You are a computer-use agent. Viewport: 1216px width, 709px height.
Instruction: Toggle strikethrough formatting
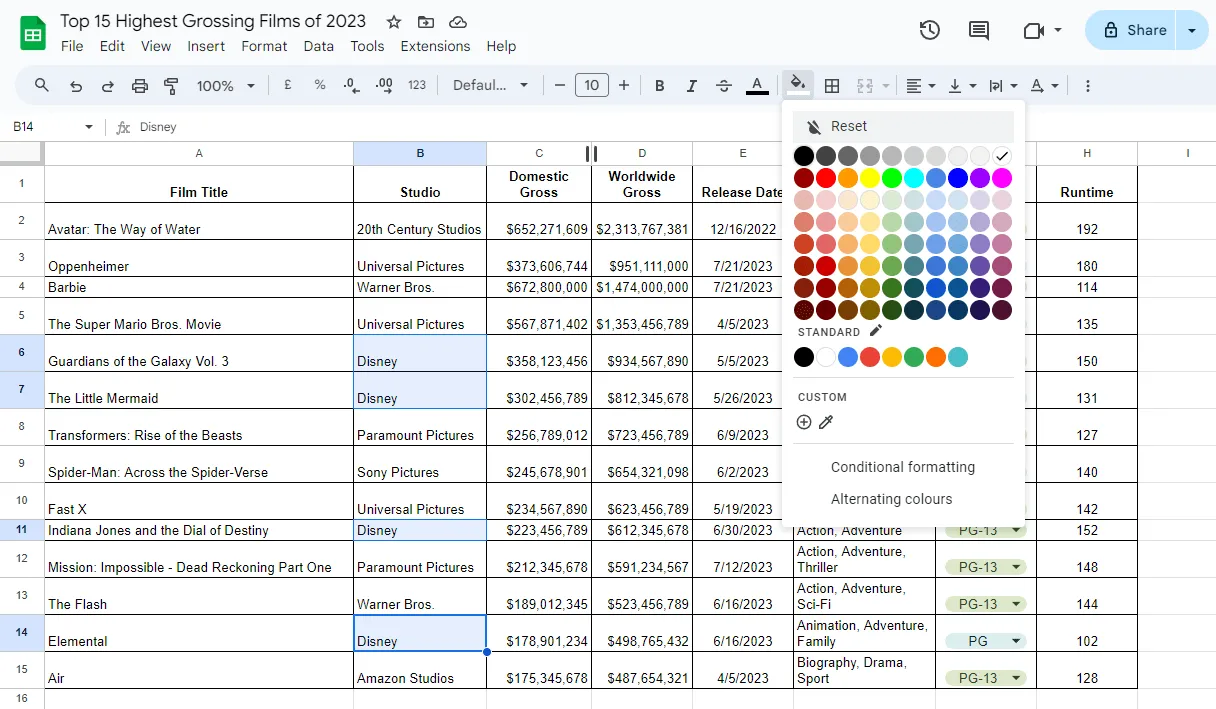(x=724, y=86)
